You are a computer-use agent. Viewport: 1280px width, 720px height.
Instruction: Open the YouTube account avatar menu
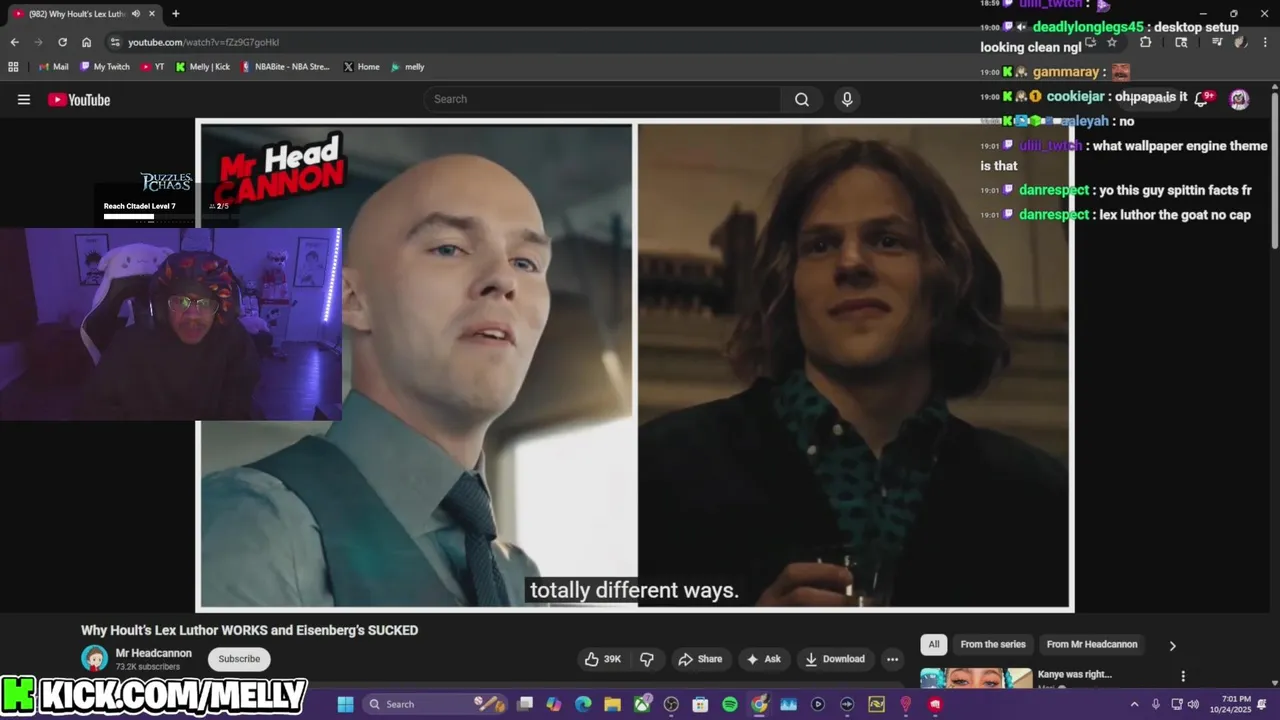point(1239,99)
